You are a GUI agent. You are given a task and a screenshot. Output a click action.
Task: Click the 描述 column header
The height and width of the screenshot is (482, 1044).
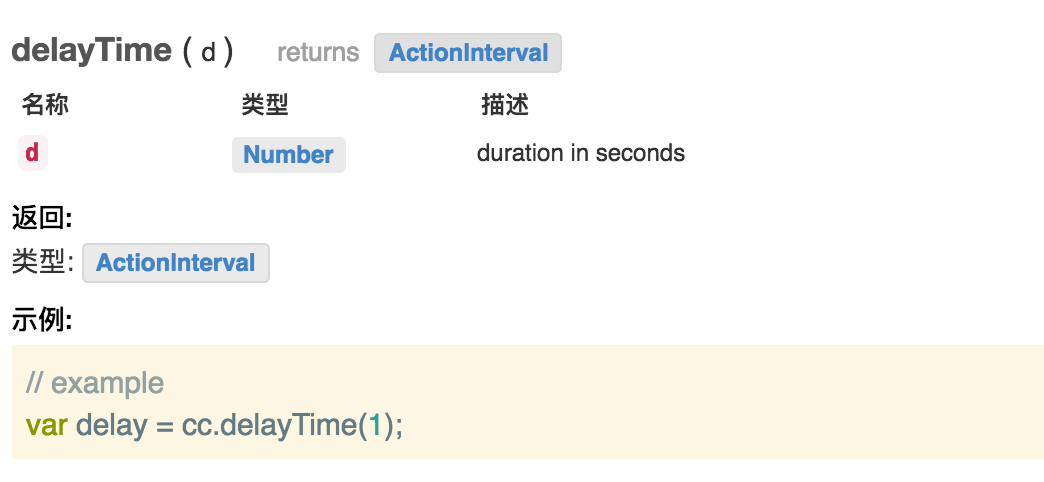(x=505, y=104)
